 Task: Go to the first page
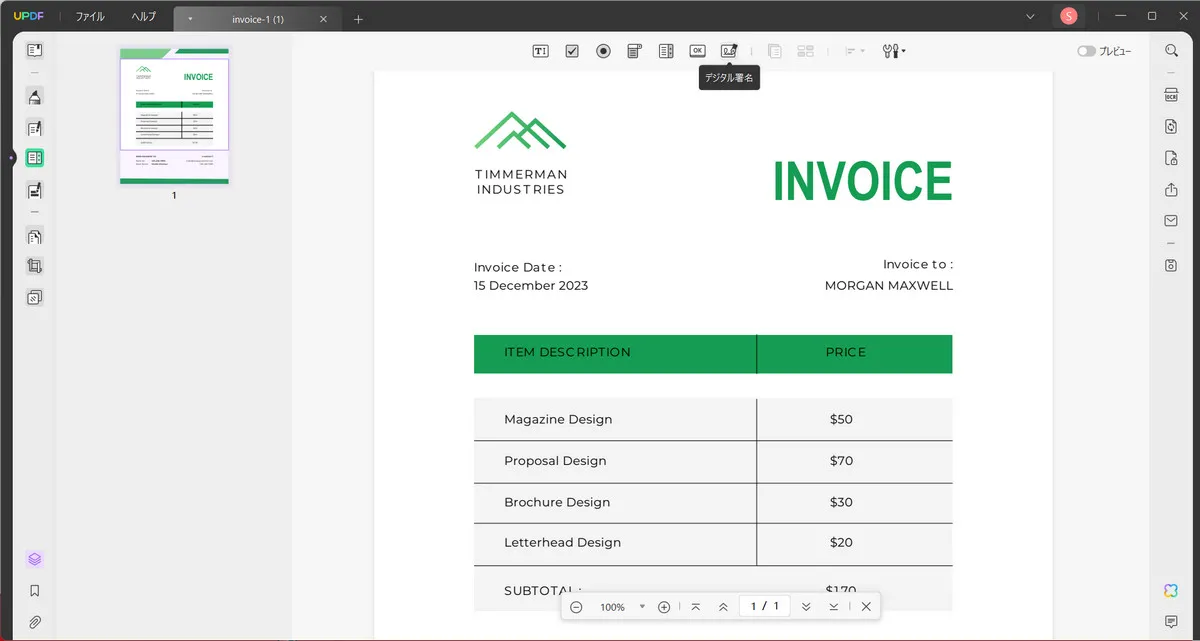coord(696,607)
